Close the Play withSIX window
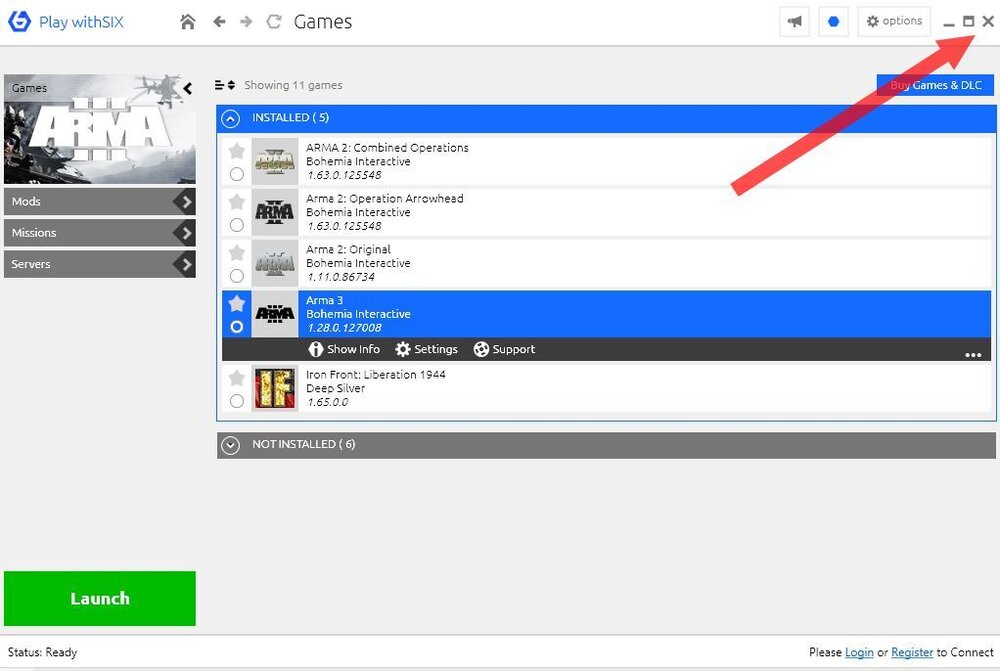Image resolution: width=1000 pixels, height=671 pixels. pyautogui.click(x=988, y=22)
